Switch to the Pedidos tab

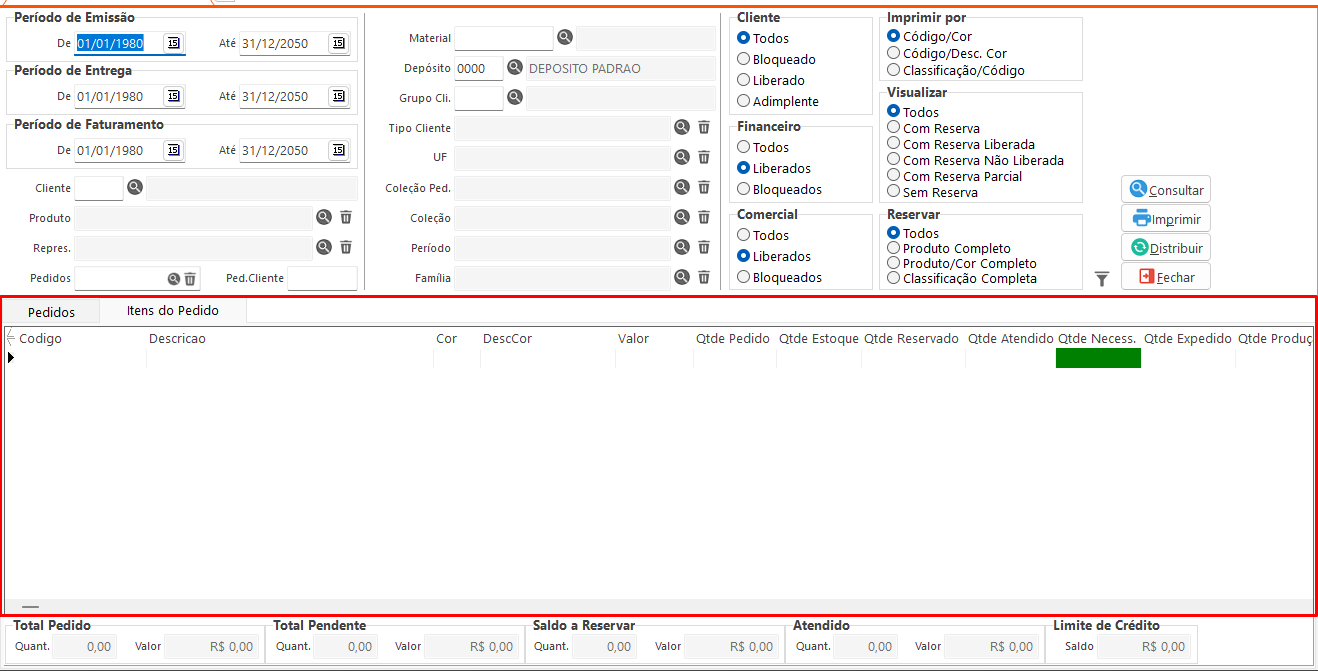50,312
